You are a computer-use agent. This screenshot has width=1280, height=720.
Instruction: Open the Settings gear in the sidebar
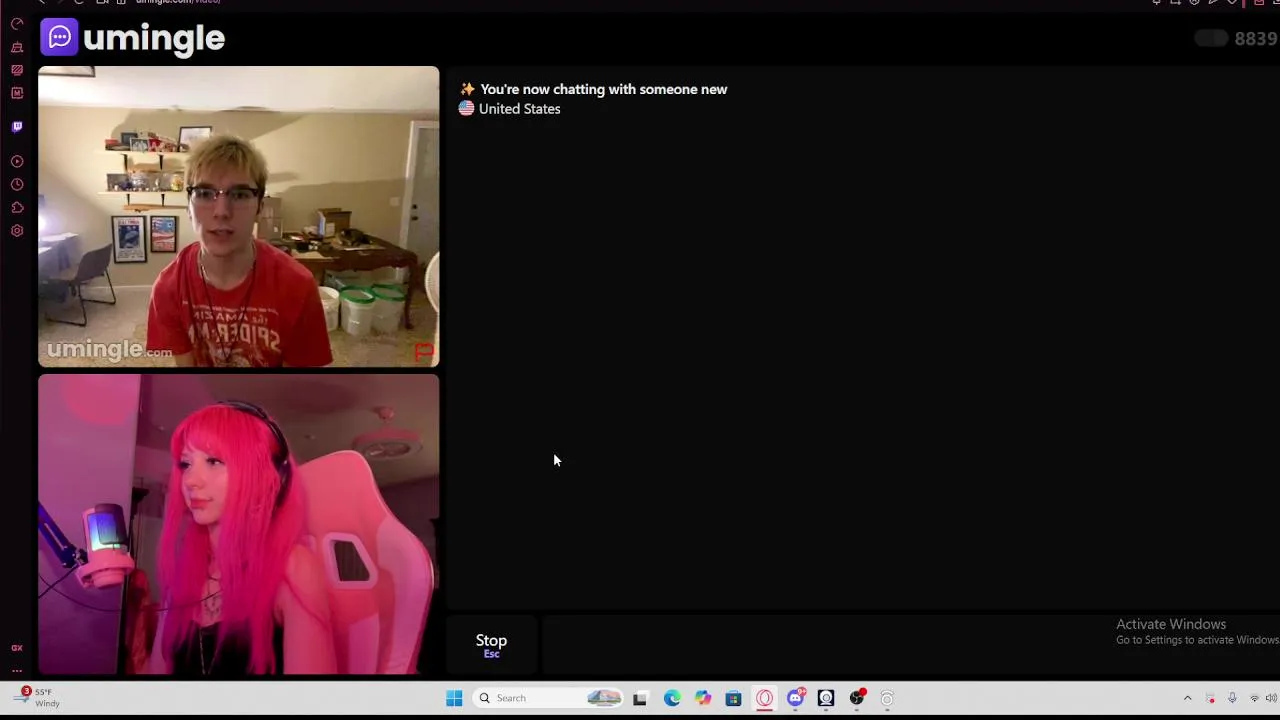click(17, 231)
